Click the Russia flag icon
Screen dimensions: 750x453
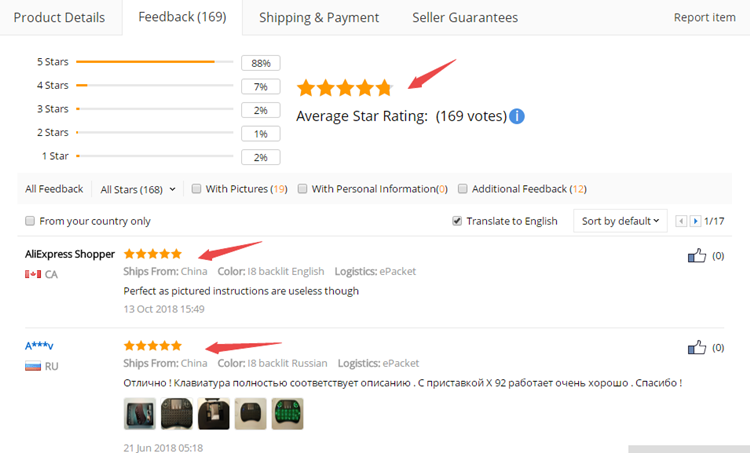coord(32,366)
